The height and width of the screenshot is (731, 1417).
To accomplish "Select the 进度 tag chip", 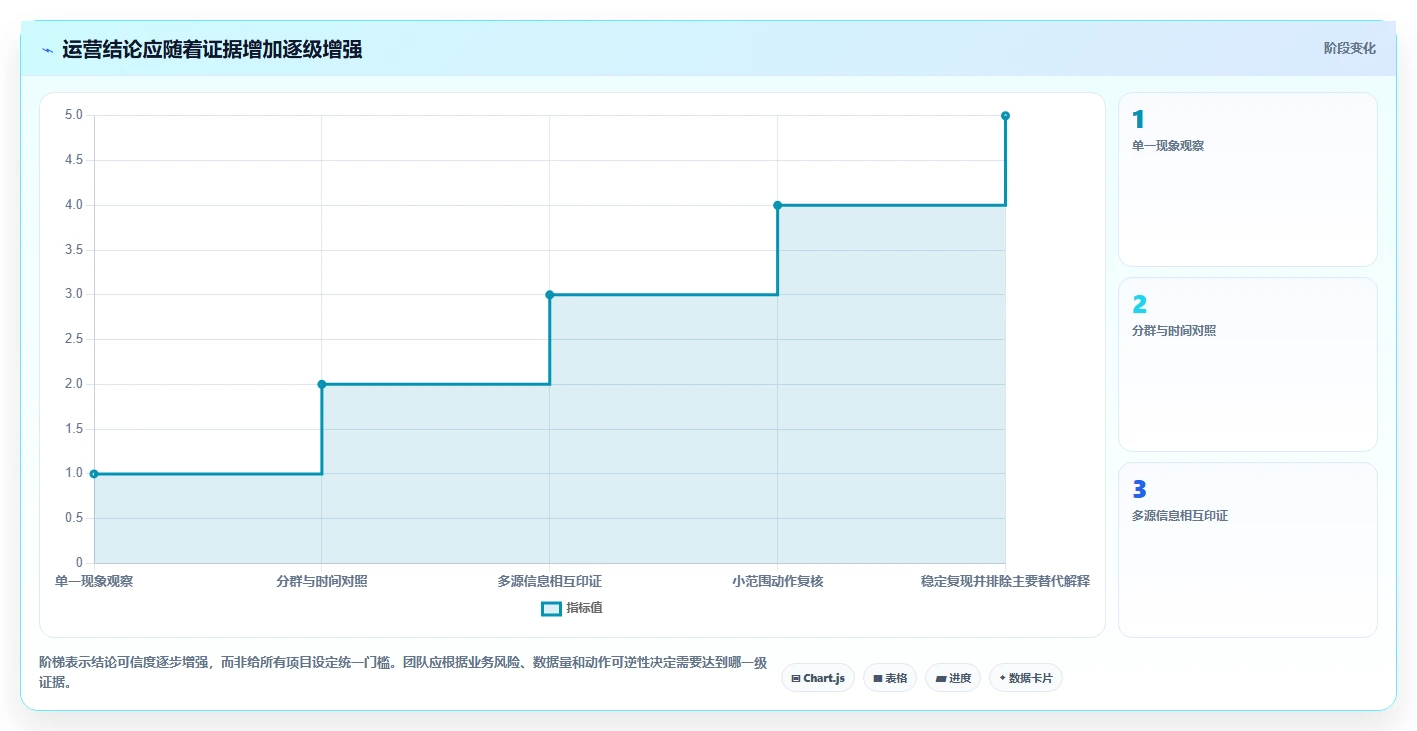I will (x=953, y=678).
